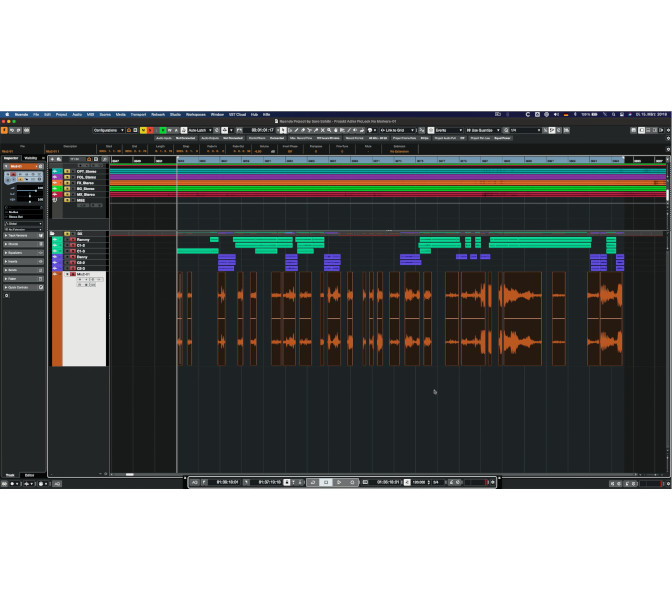Open Inspector settings gear icon

[x=6, y=296]
